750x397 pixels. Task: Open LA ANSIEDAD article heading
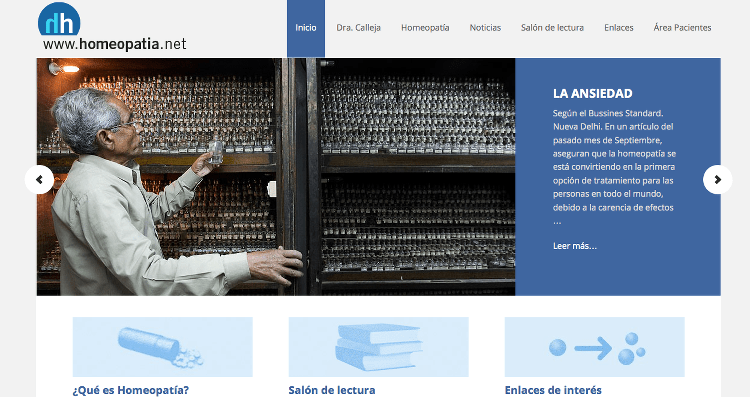593,93
